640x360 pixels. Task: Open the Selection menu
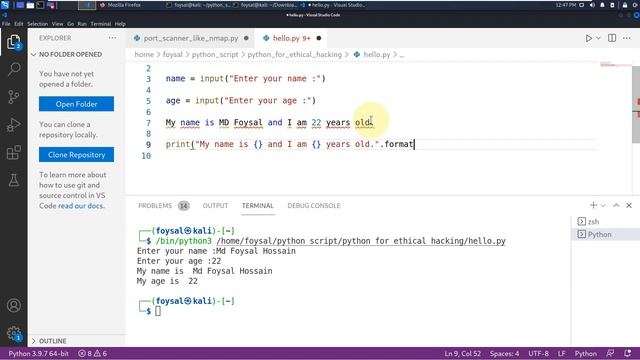[38, 24]
